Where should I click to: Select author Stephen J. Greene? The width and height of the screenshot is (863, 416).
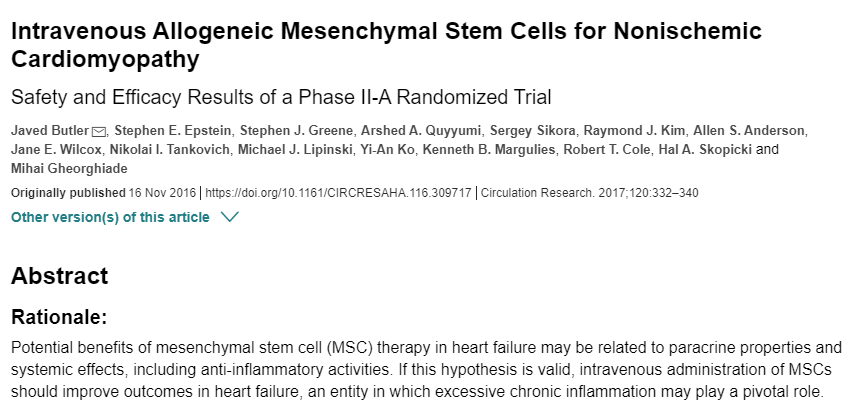coord(296,131)
